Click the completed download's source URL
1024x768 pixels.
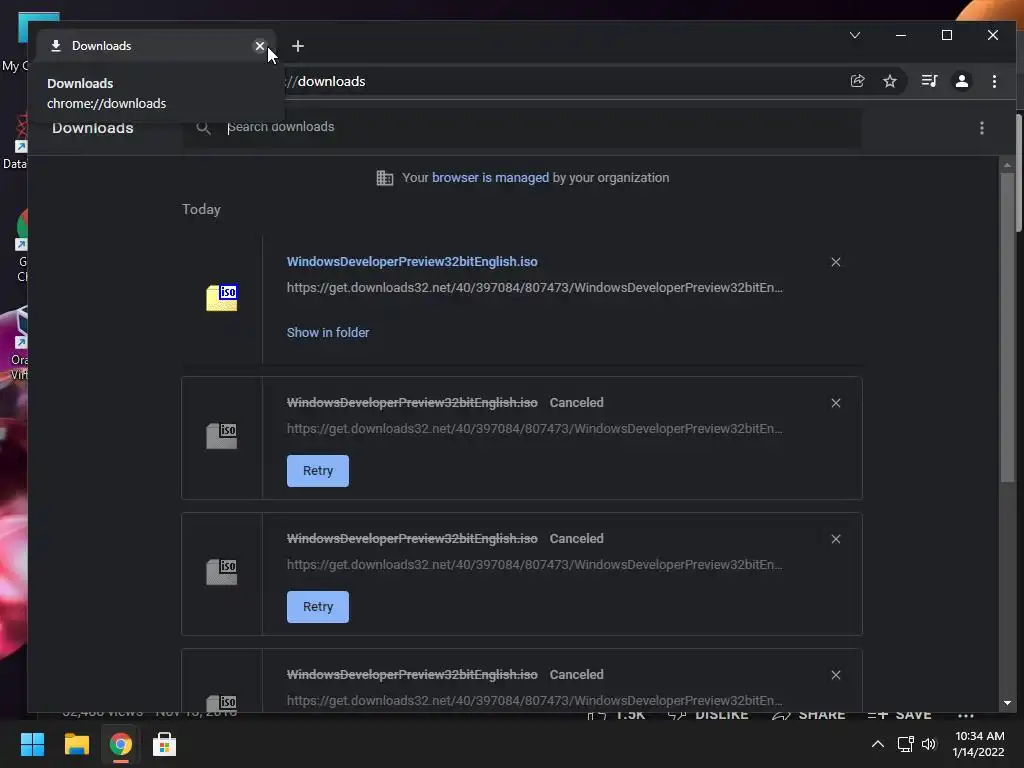click(534, 287)
